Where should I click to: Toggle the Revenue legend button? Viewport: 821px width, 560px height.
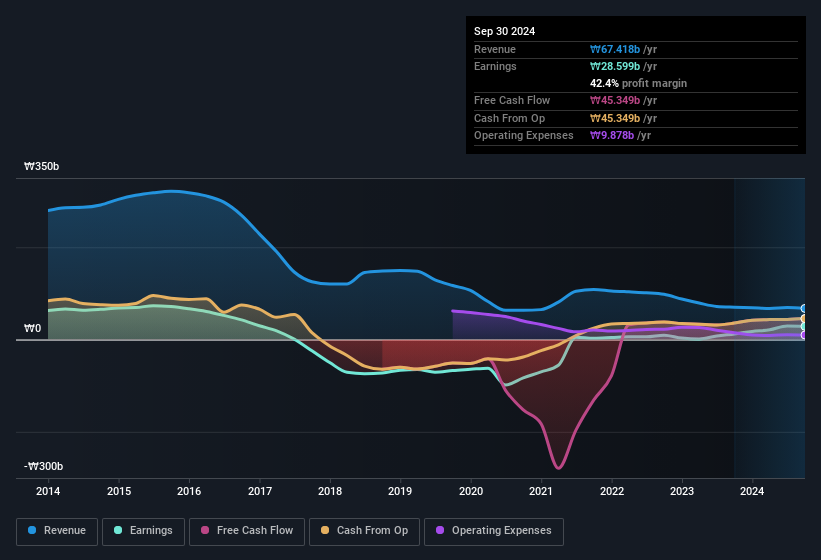(57, 531)
